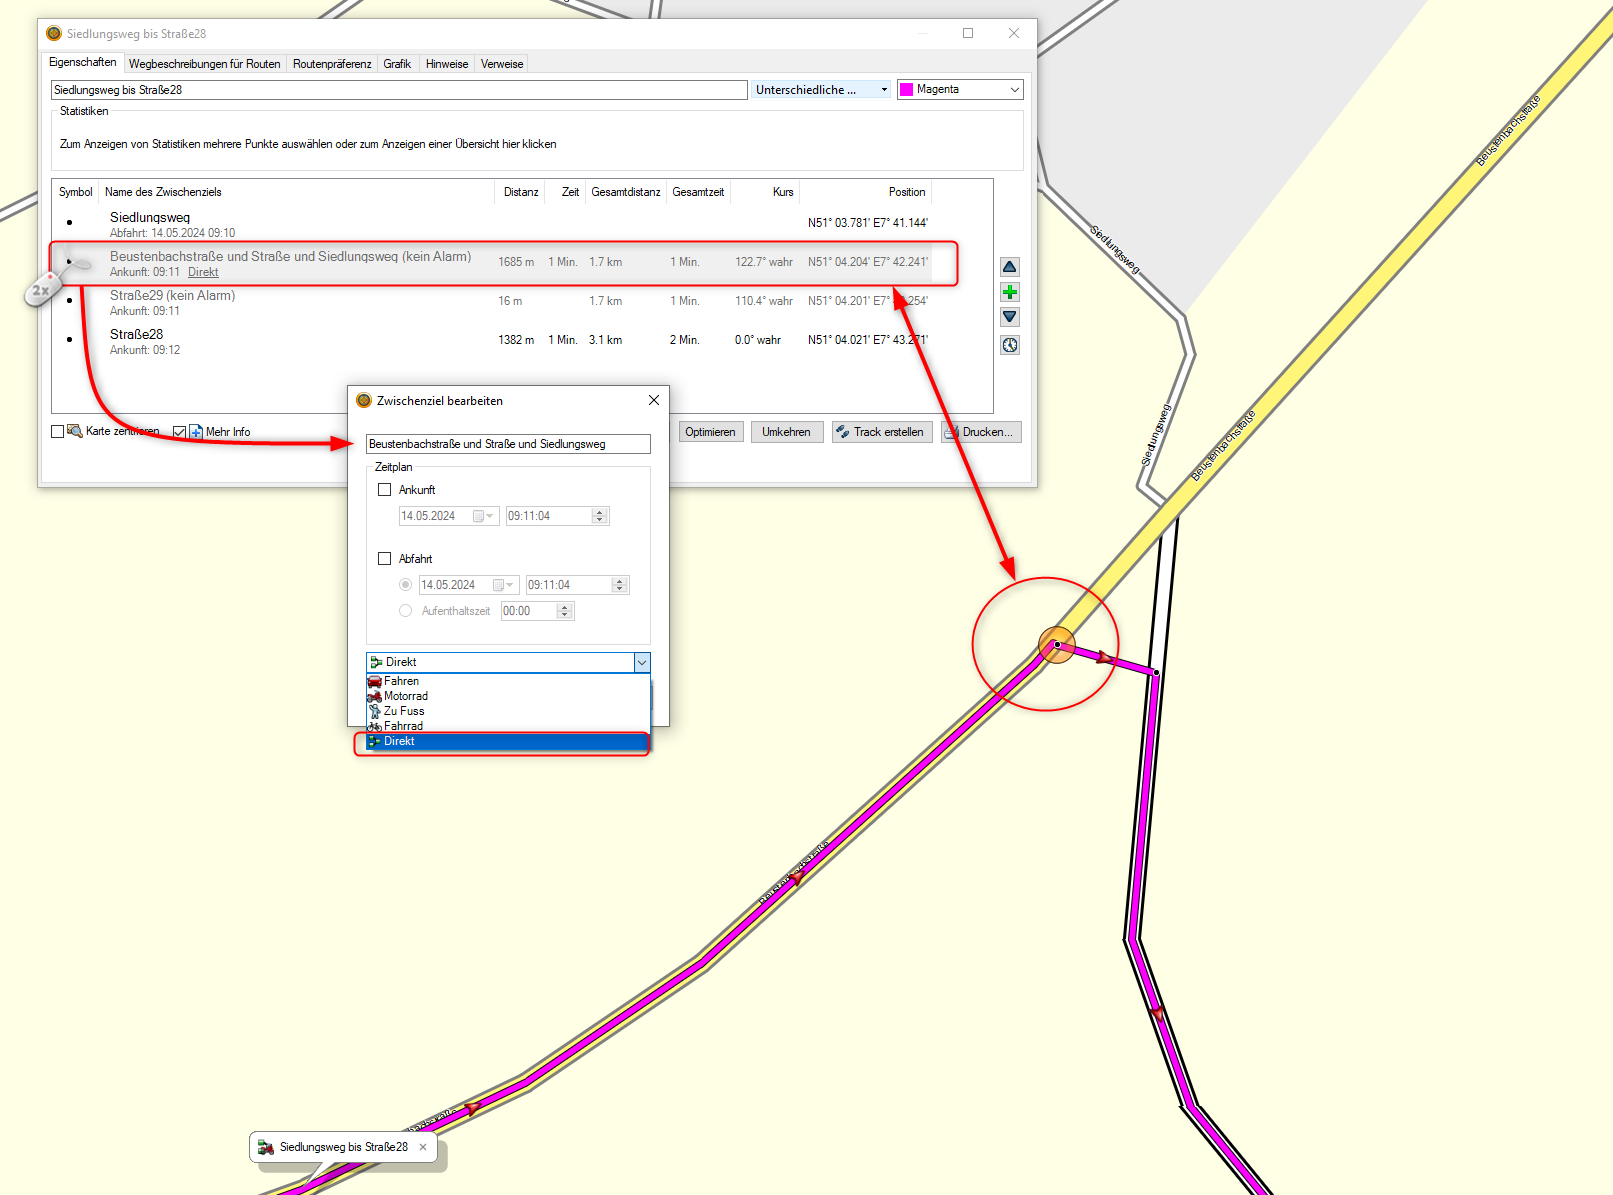Open the Unterschiedliche profile dropdown
This screenshot has width=1613, height=1195.
click(x=821, y=90)
